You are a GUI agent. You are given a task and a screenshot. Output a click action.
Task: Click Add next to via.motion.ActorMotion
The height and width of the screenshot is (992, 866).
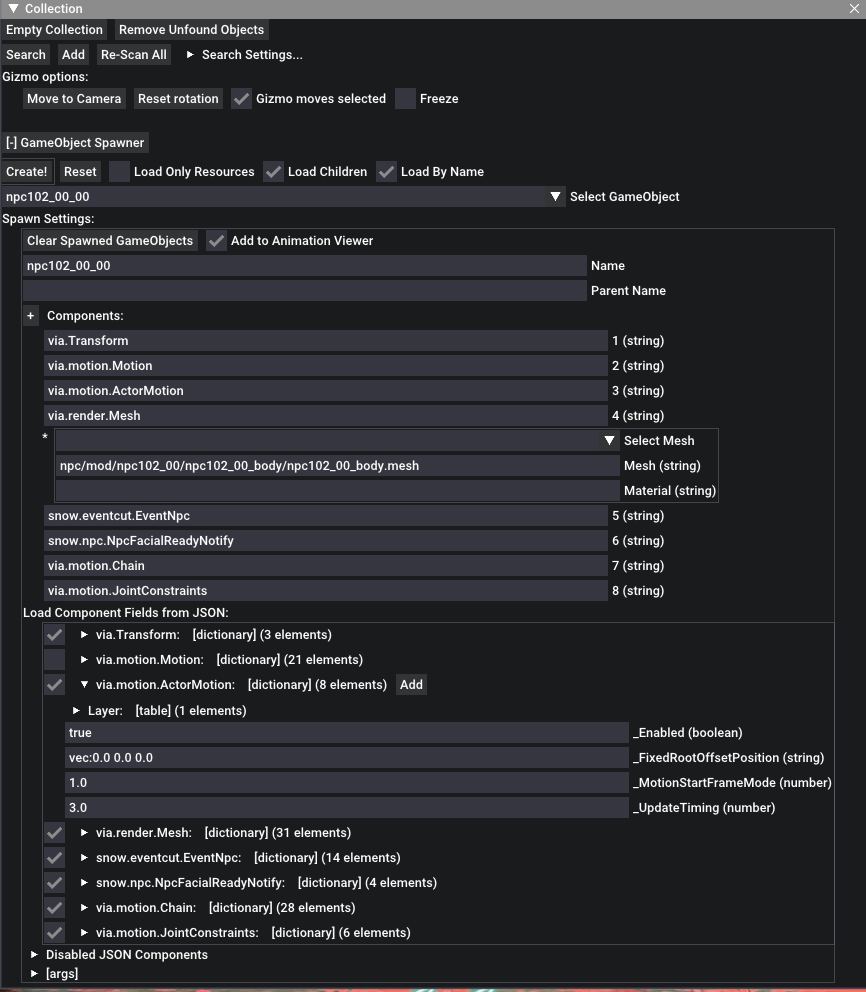click(x=411, y=685)
